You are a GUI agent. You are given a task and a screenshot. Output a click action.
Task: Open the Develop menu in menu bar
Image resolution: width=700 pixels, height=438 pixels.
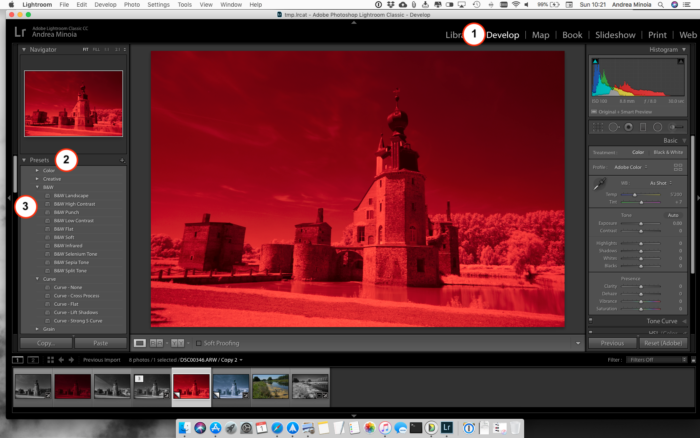[x=105, y=4]
